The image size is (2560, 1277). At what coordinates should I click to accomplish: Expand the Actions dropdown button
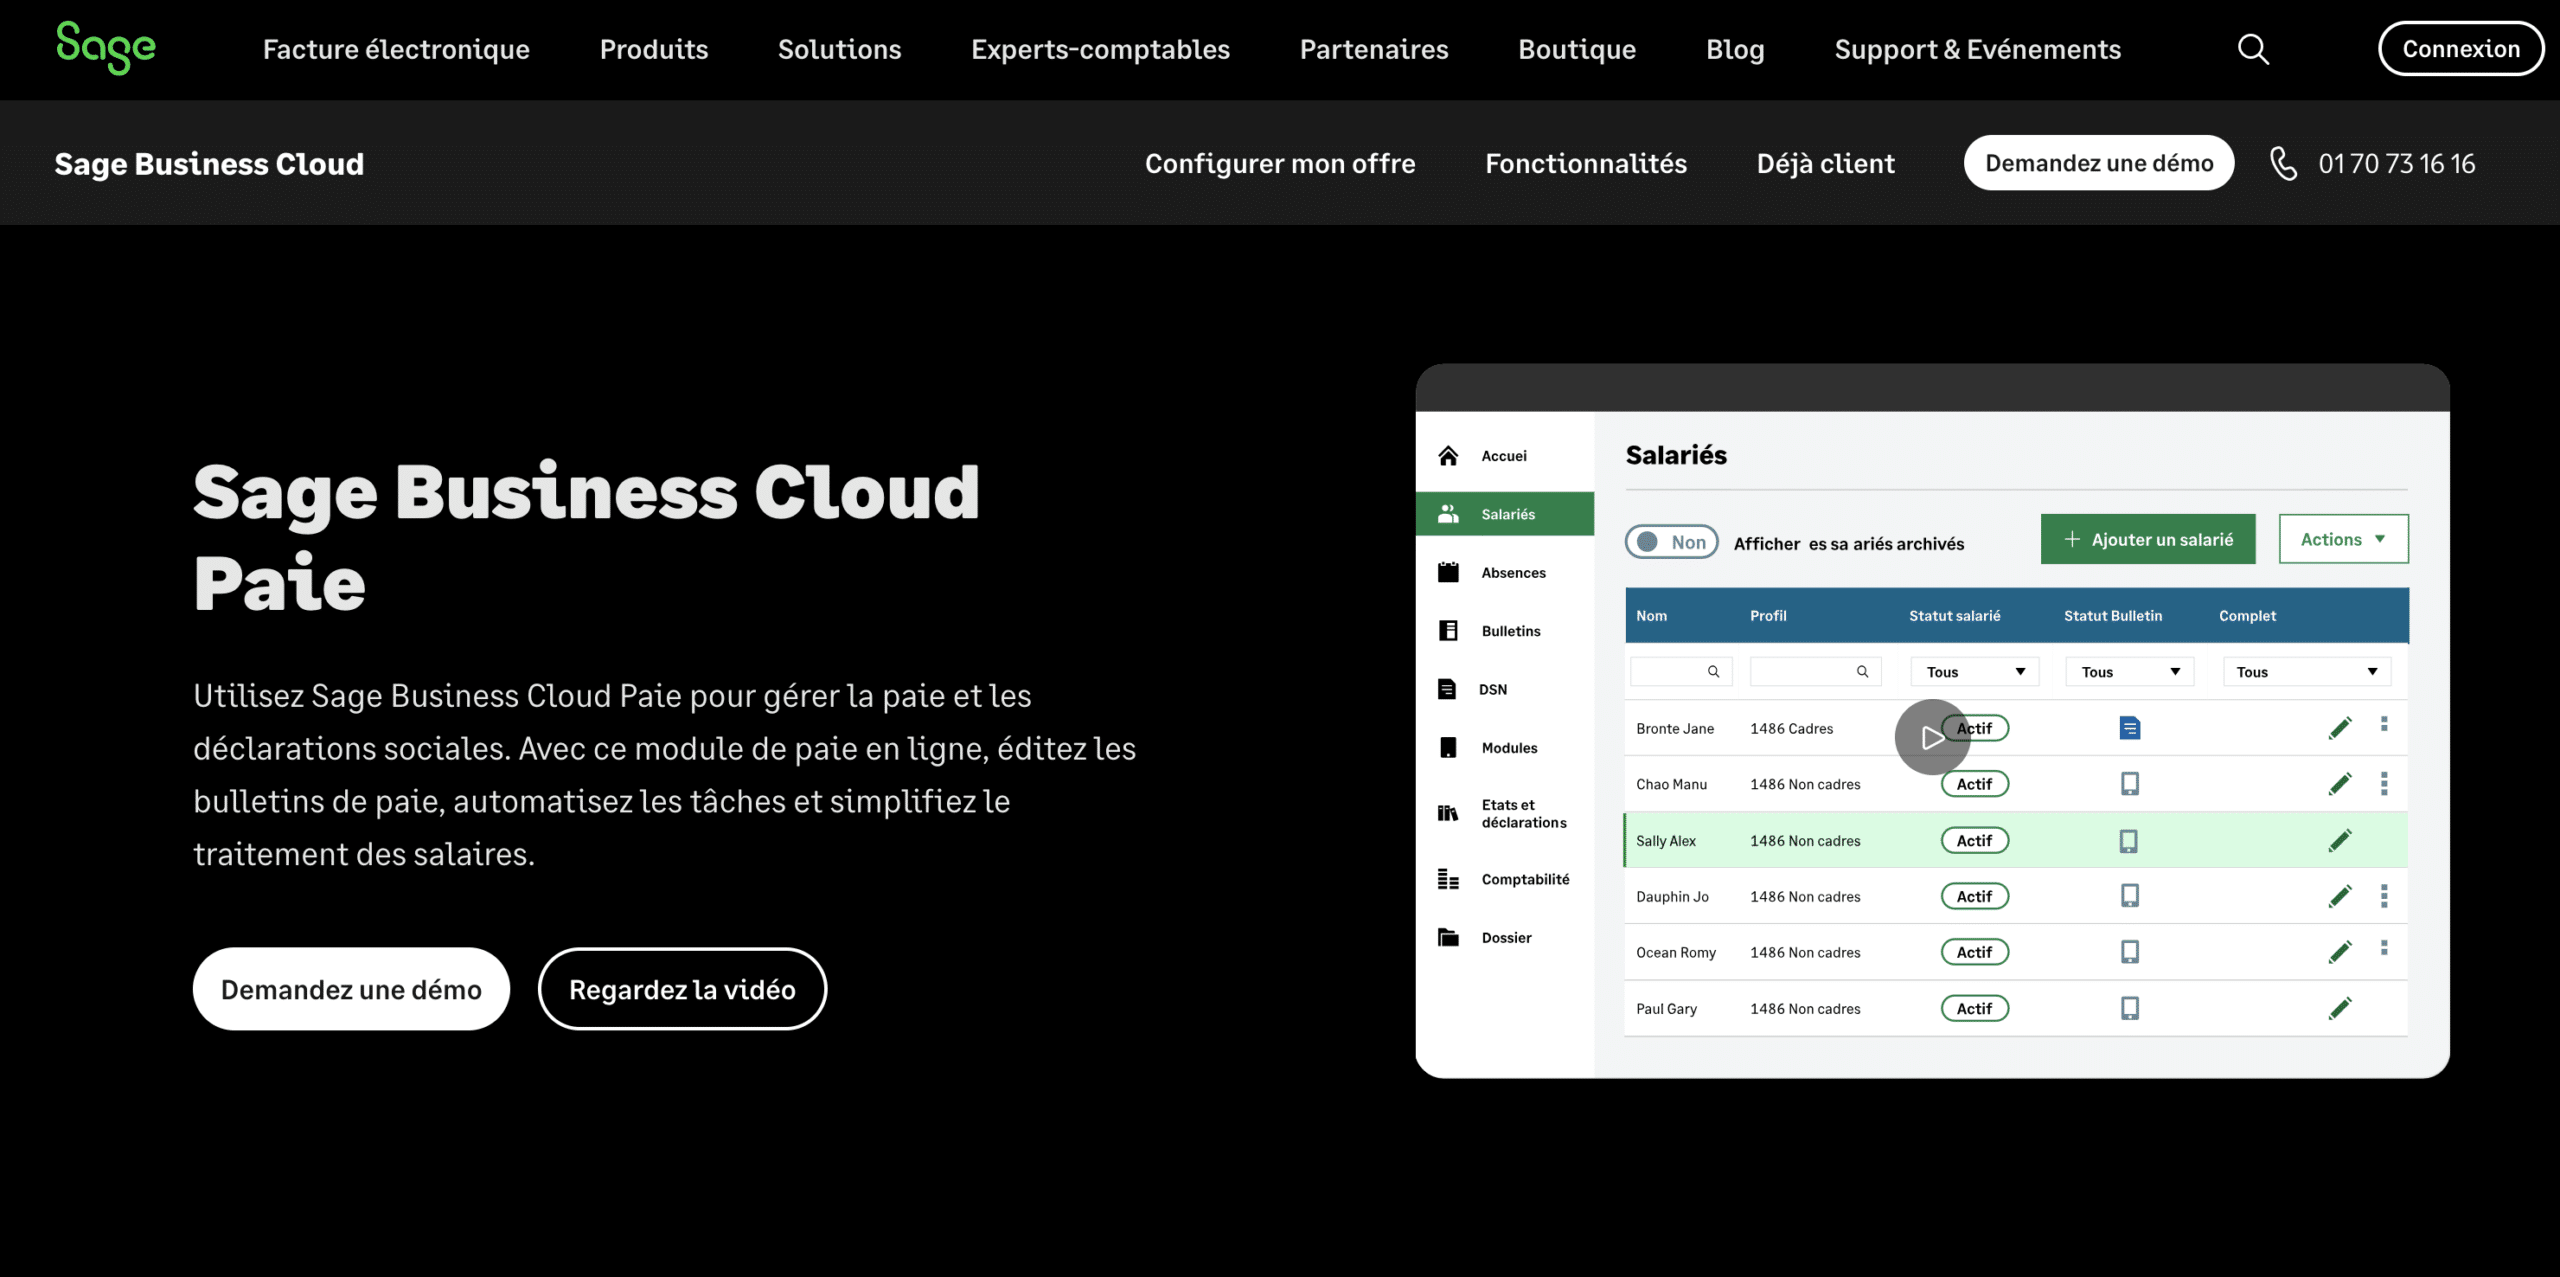[2343, 539]
